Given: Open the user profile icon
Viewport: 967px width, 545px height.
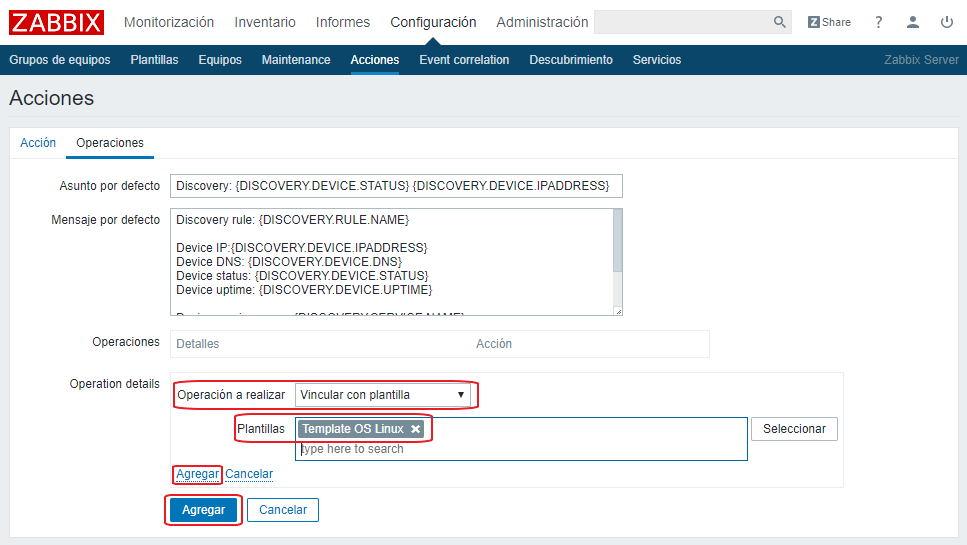Looking at the screenshot, I should [913, 22].
